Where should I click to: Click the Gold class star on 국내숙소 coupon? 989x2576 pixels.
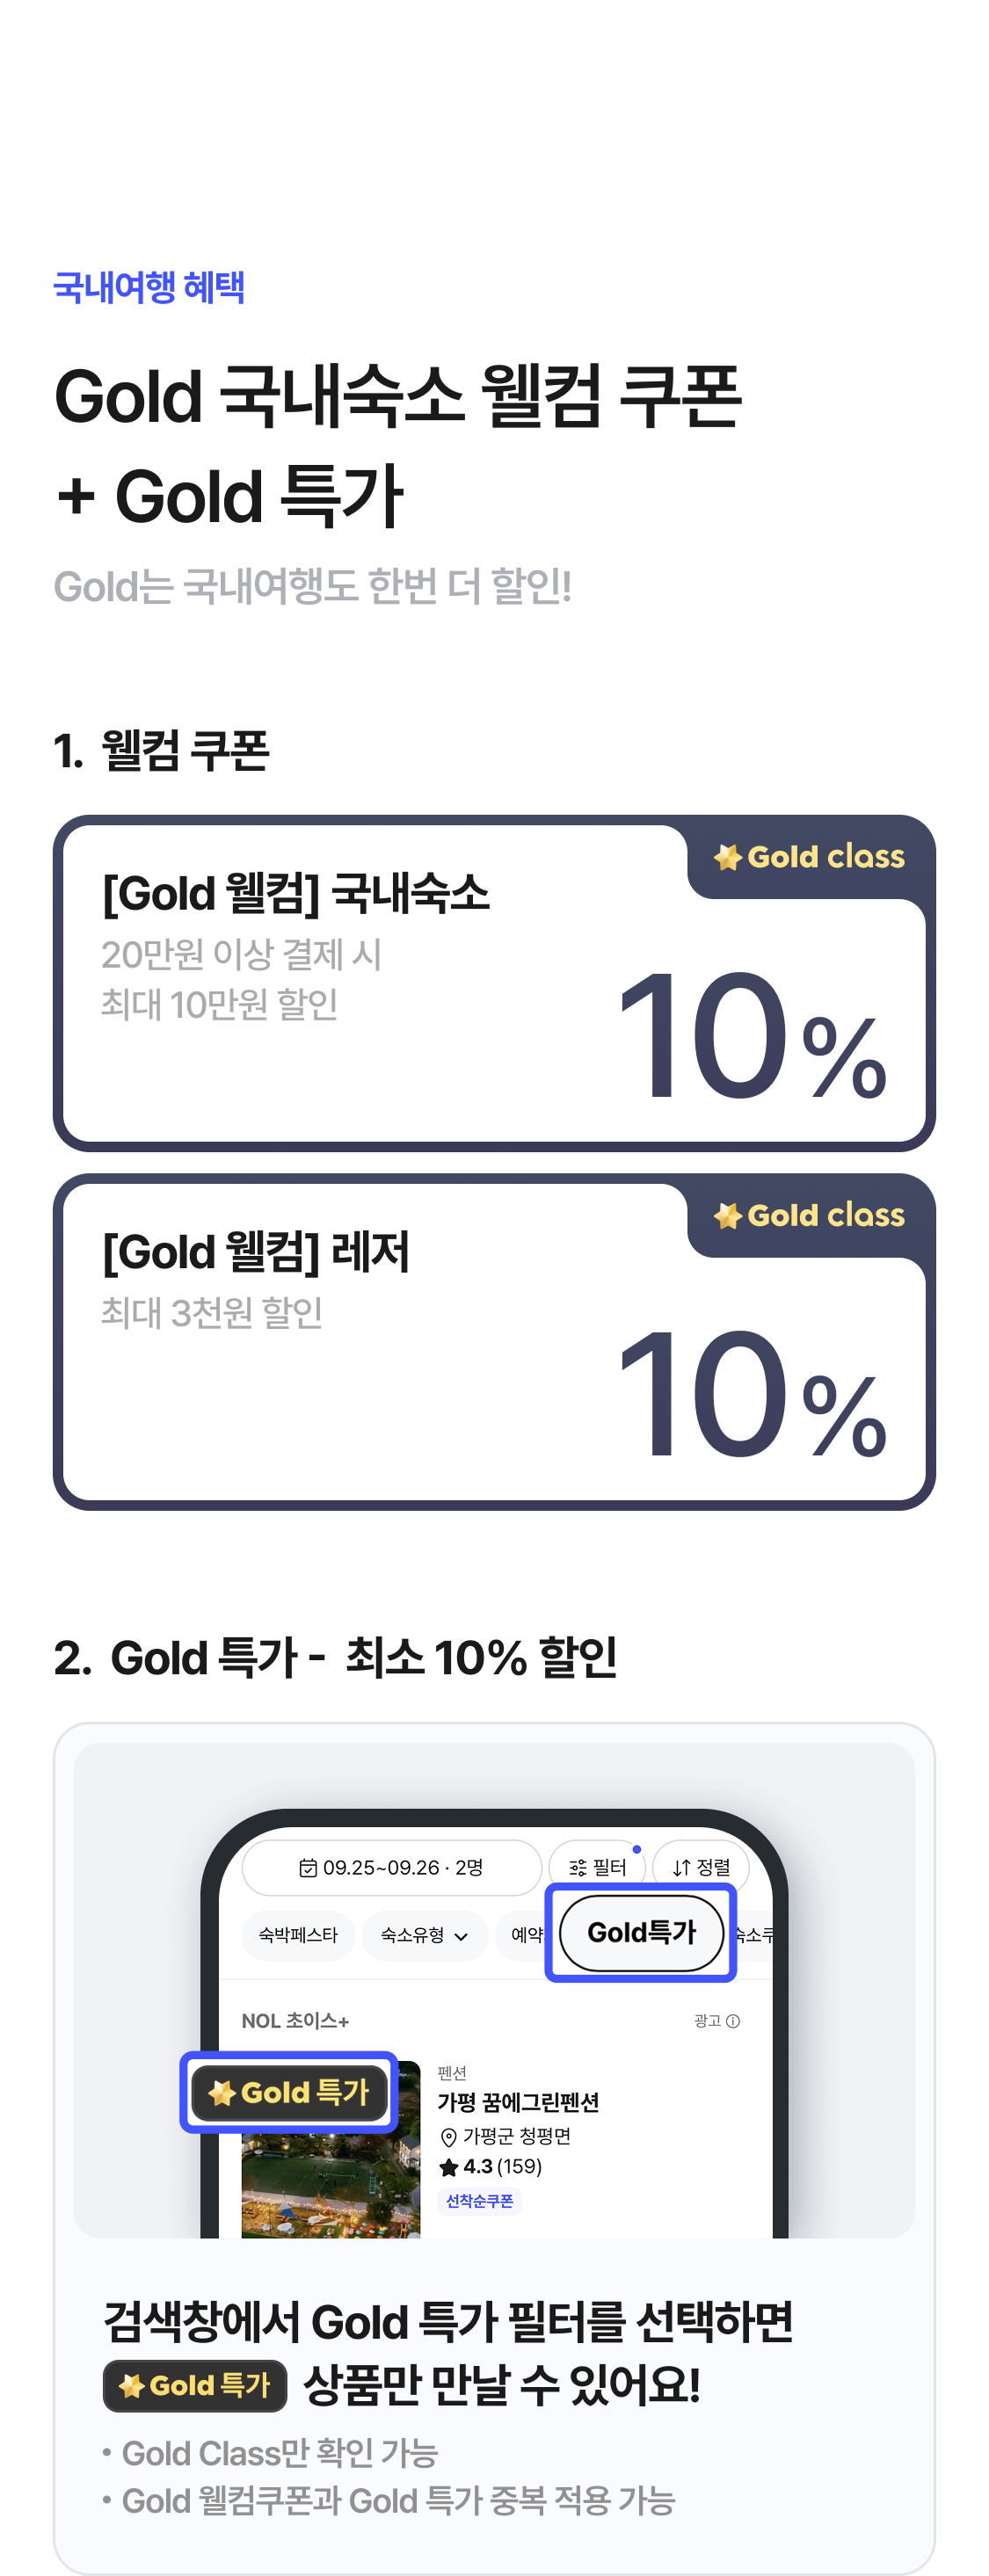pos(728,857)
